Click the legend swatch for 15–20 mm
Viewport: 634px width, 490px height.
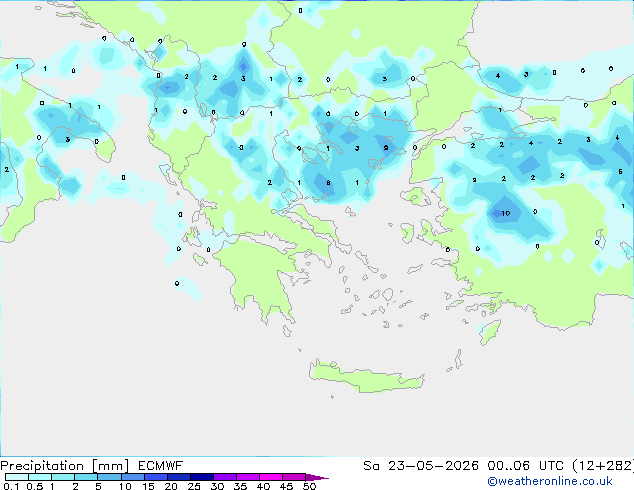pyautogui.click(x=156, y=477)
